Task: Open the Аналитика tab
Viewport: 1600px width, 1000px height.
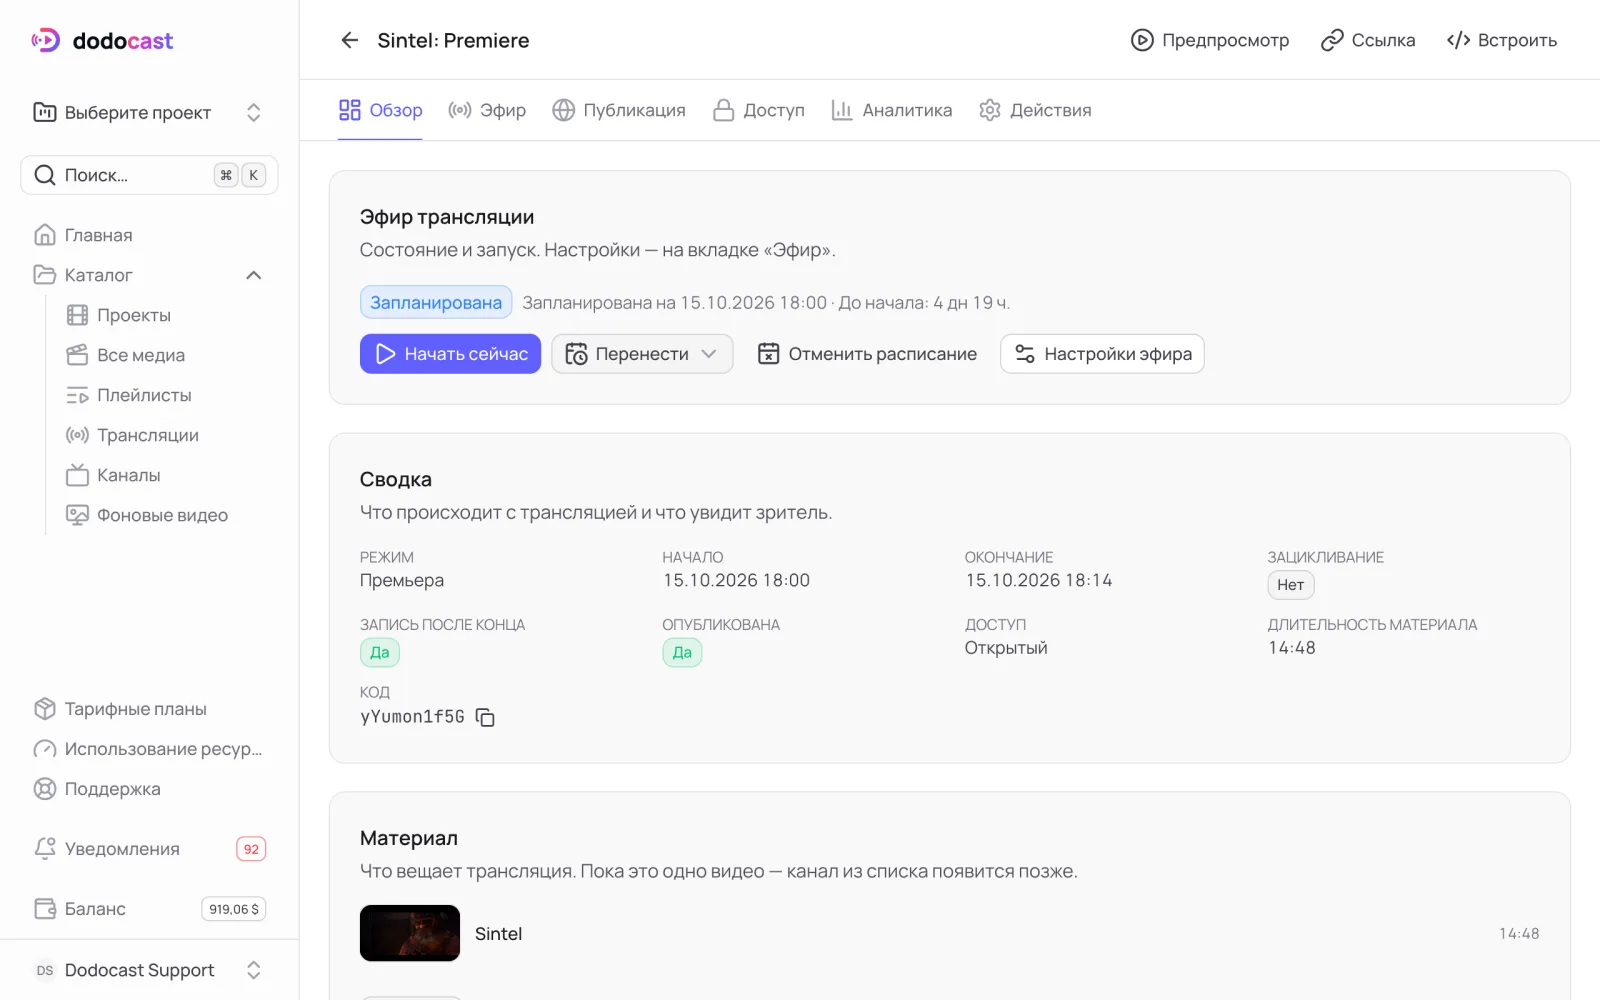Action: (892, 110)
